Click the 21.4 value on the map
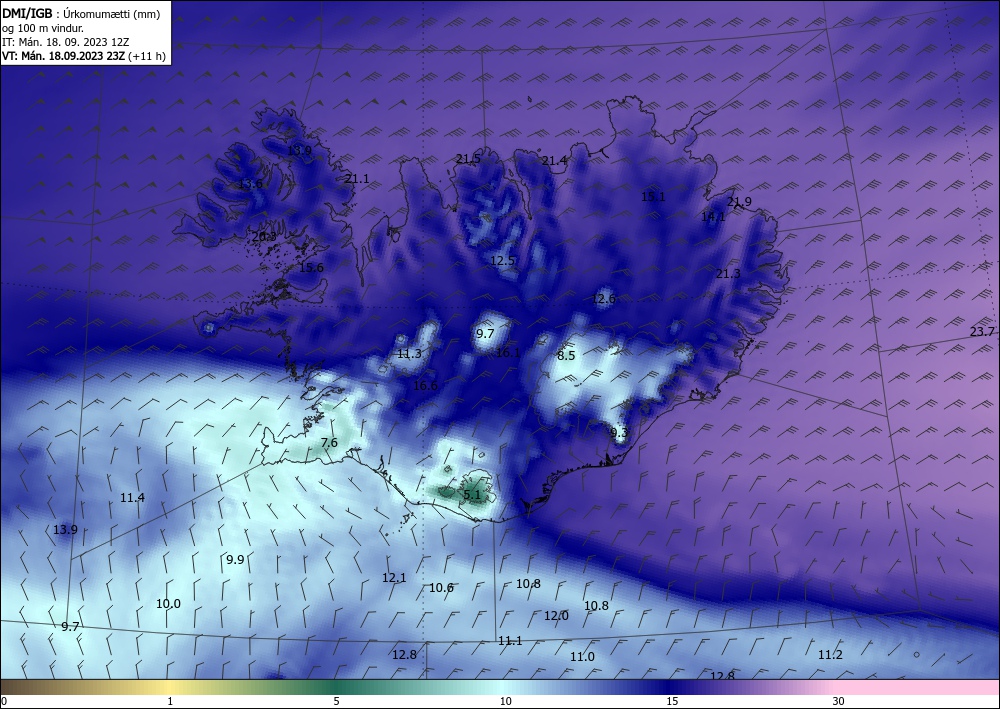This screenshot has height=709, width=1000. (x=554, y=161)
